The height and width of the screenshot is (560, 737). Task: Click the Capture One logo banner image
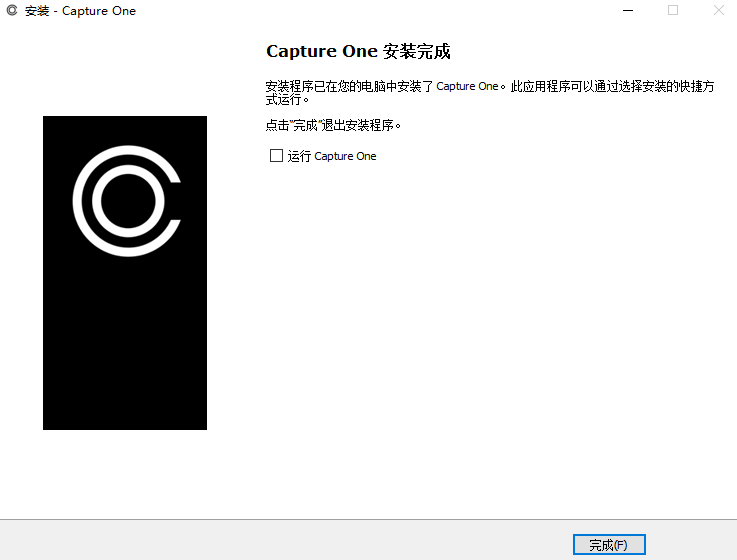tap(125, 273)
